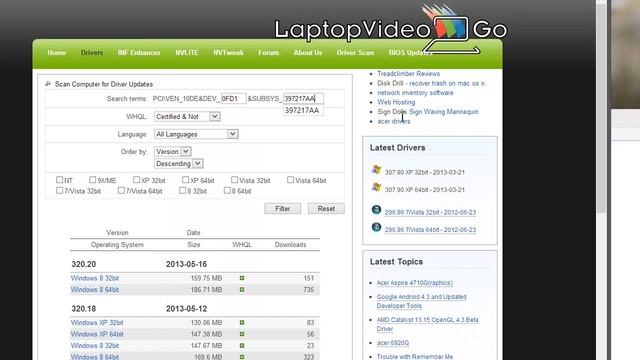This screenshot has width=640, height=360.
Task: Open the 320.20 Windows 8 64bit driver link
Action: [95, 289]
